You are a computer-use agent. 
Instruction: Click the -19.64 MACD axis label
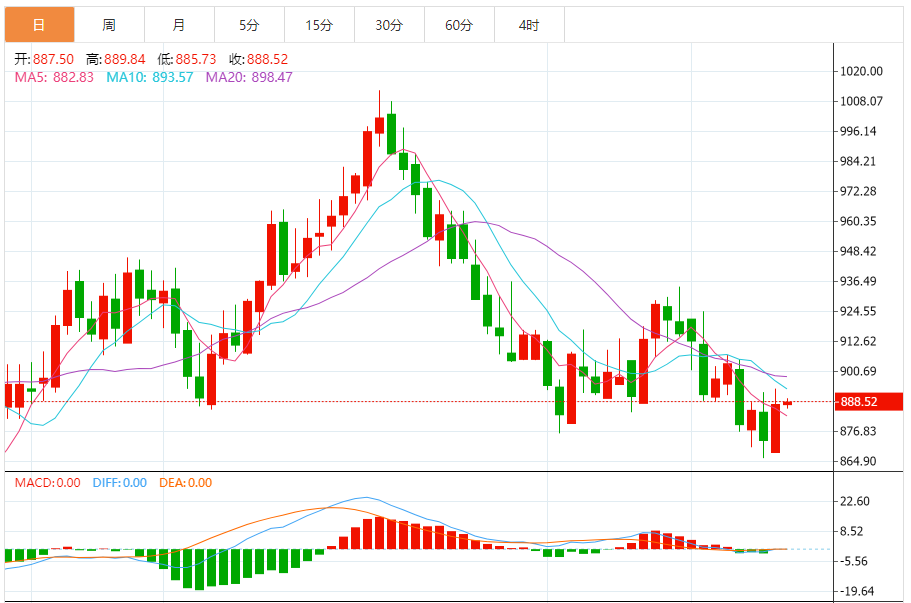(x=856, y=591)
